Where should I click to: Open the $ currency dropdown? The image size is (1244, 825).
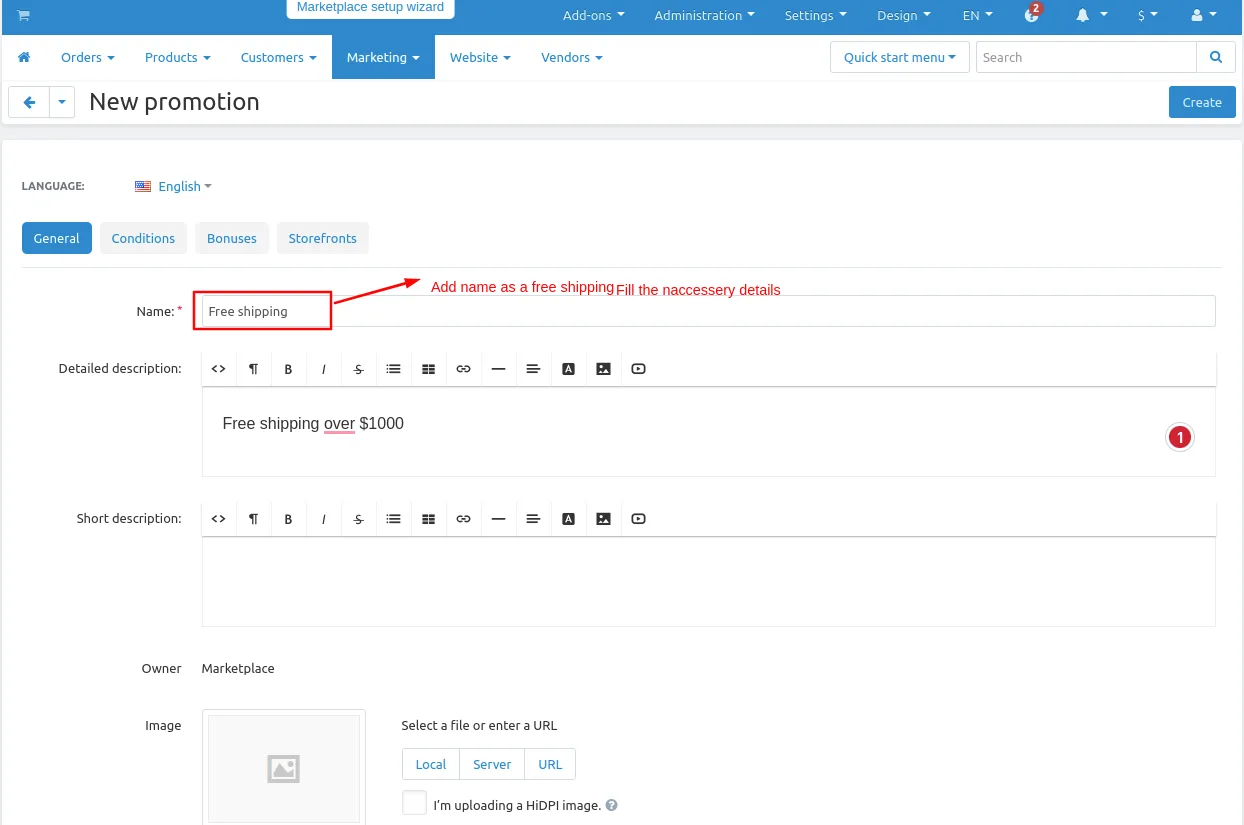pos(1148,15)
